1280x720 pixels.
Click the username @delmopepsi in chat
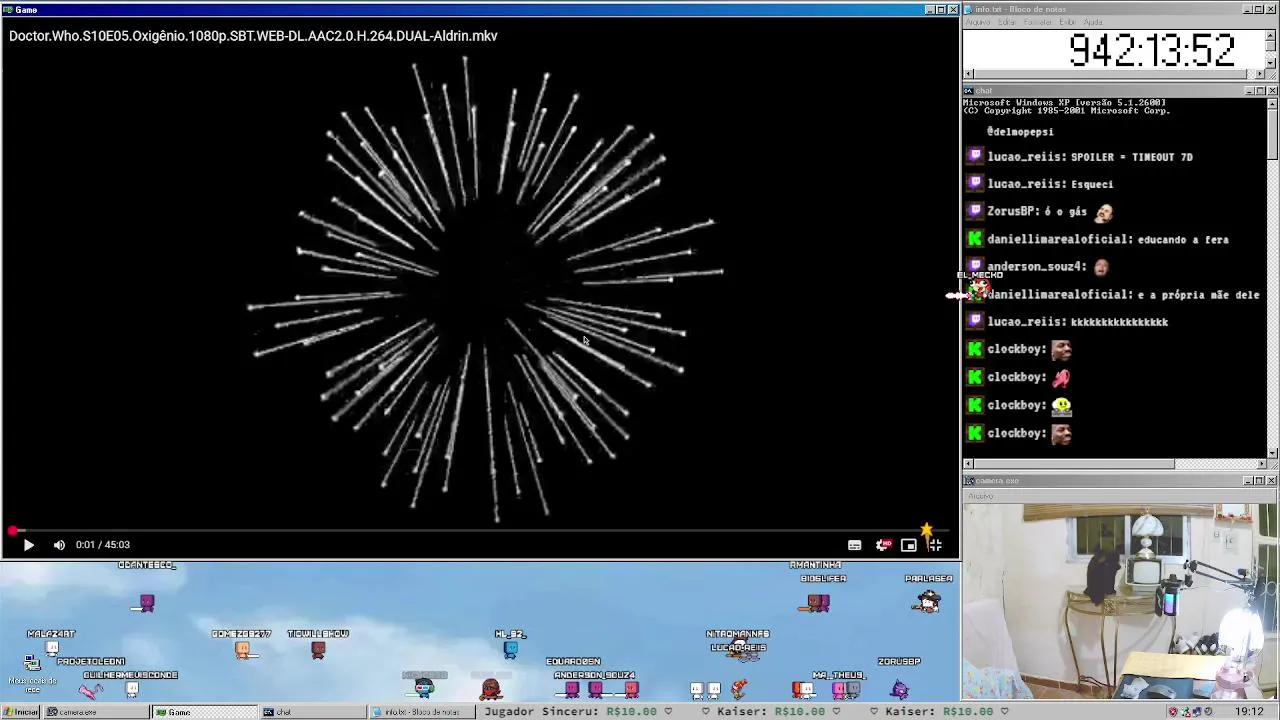[x=1020, y=132]
